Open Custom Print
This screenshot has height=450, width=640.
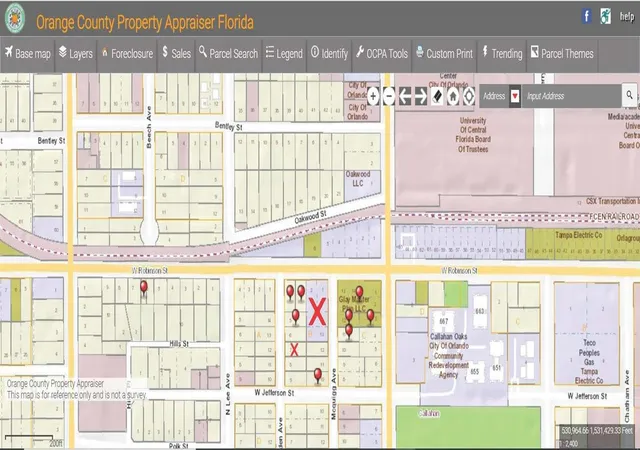click(444, 53)
